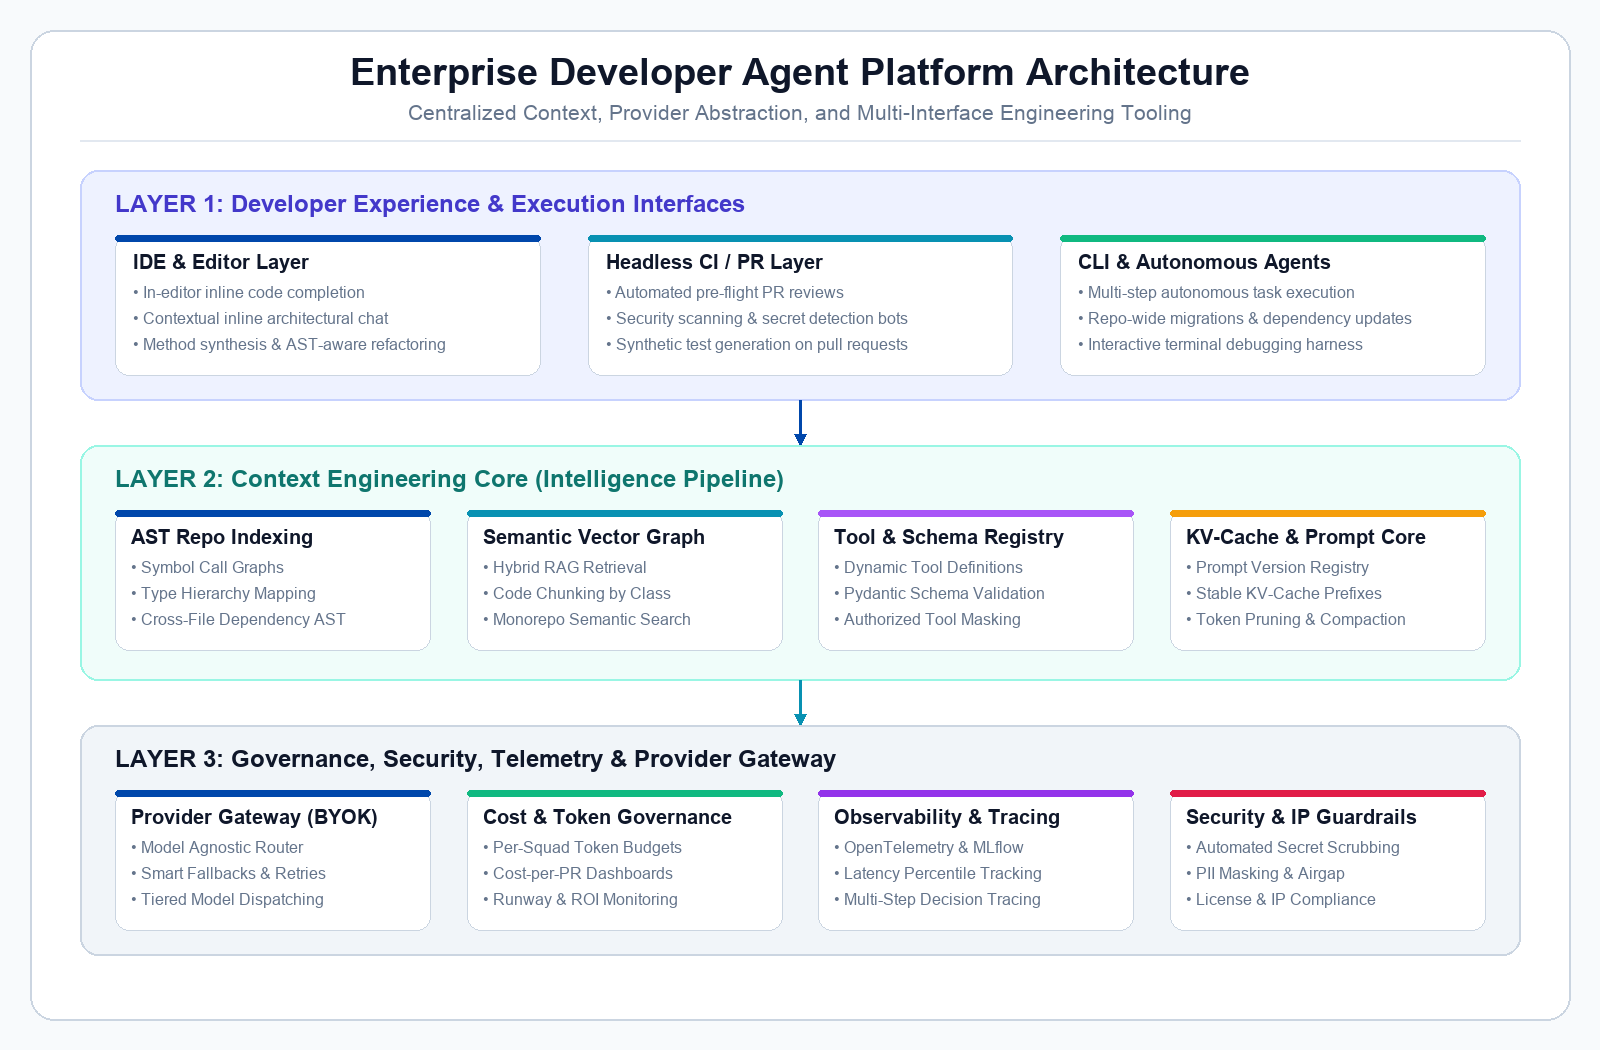This screenshot has height=1050, width=1600.
Task: Click the LAYER 2 Context Engineering Core heading
Action: [449, 479]
